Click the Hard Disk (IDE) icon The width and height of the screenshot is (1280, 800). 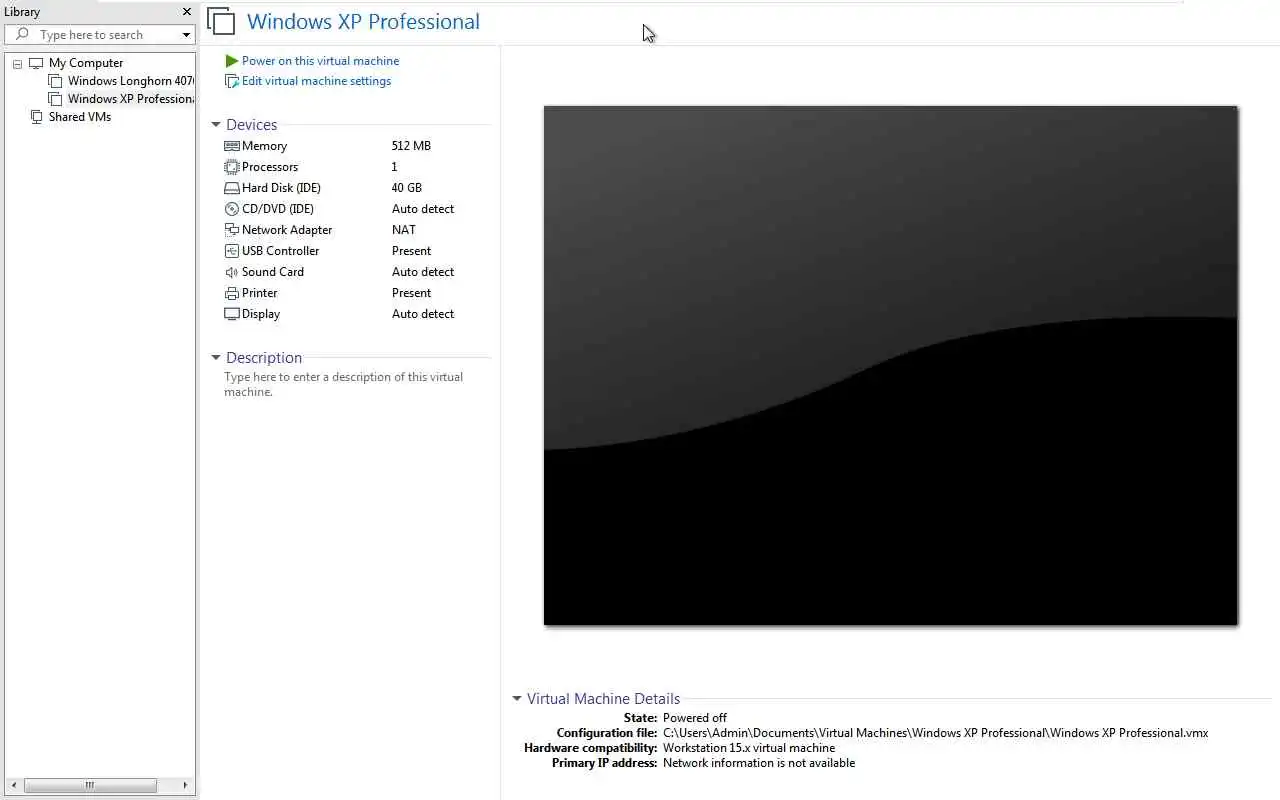click(232, 188)
